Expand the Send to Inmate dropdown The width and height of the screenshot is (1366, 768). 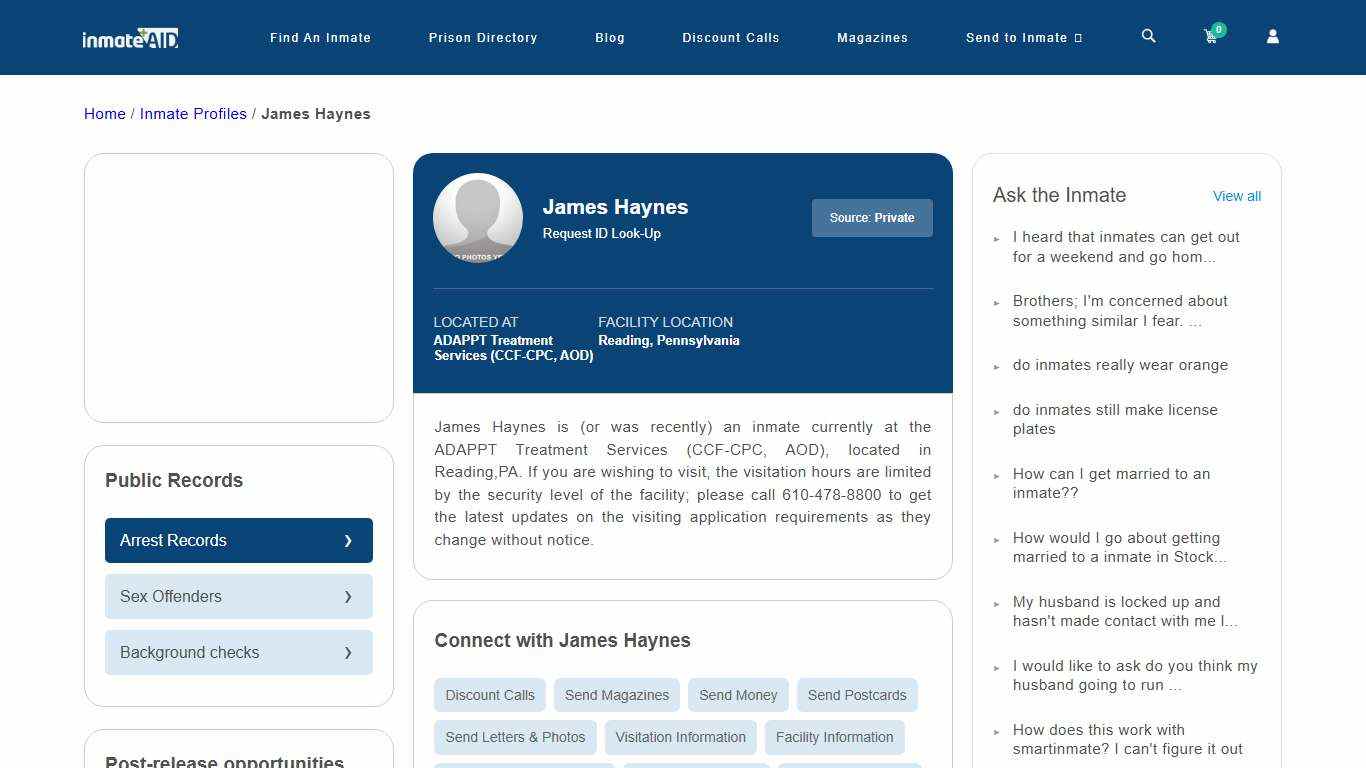pos(1023,37)
